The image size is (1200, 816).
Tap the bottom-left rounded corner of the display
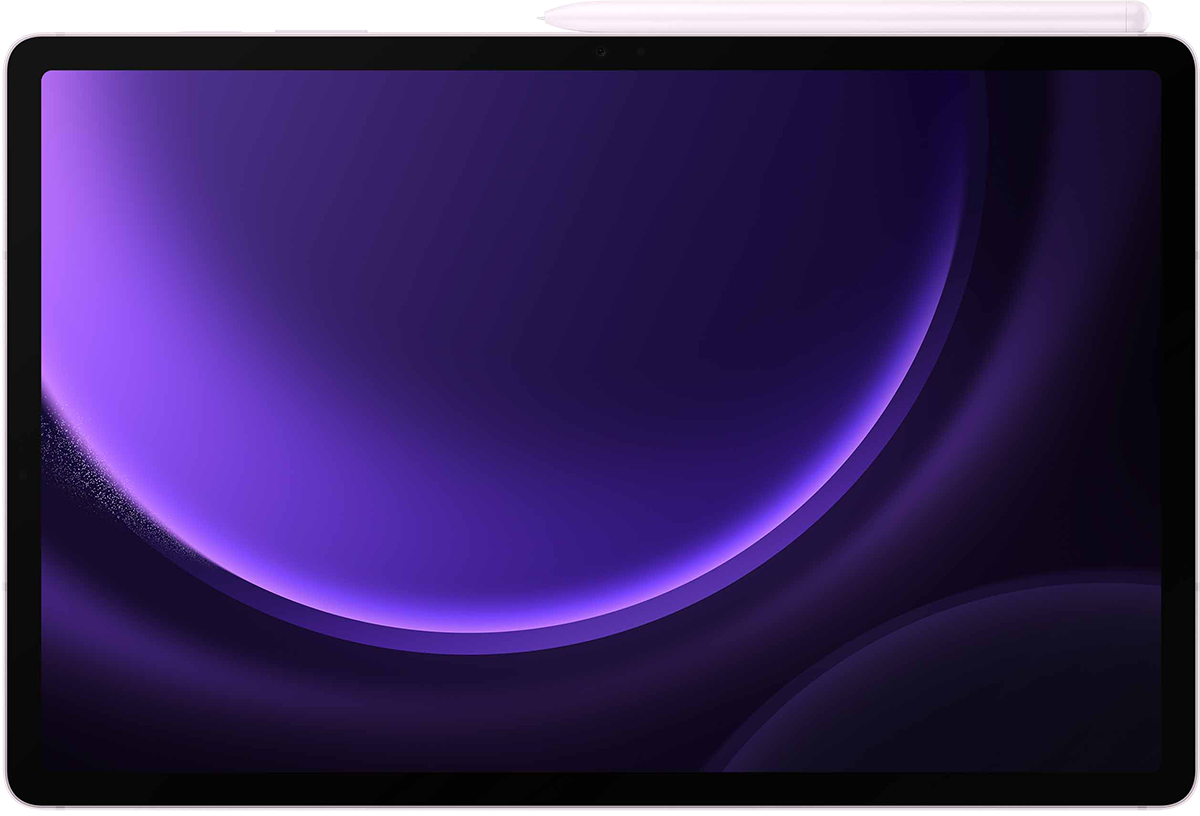(47, 766)
